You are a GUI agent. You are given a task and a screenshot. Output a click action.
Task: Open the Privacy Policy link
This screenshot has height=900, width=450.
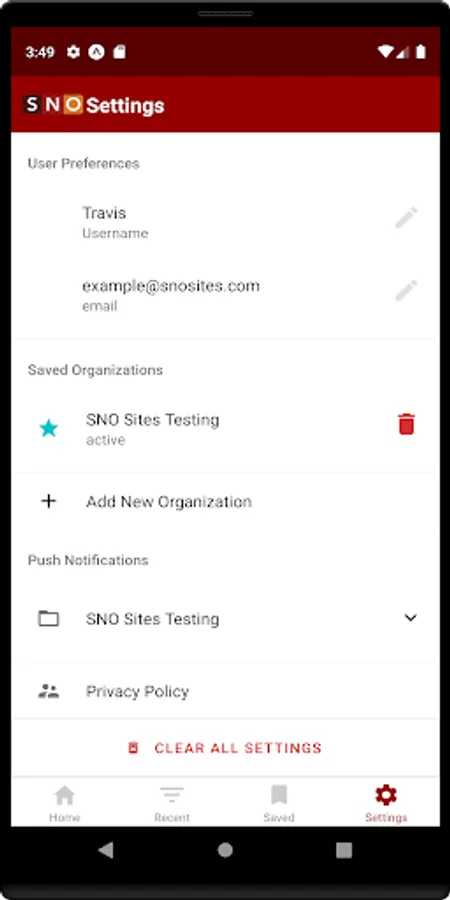tap(138, 691)
